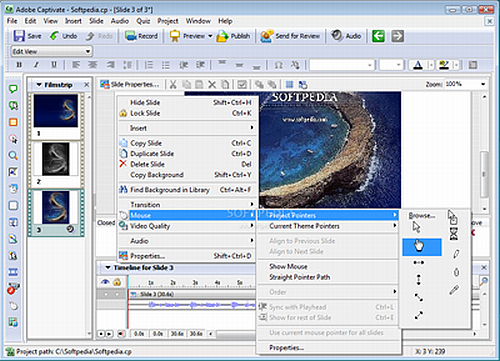Choose Delete Slide
This screenshot has width=500, height=361.
coord(188,164)
